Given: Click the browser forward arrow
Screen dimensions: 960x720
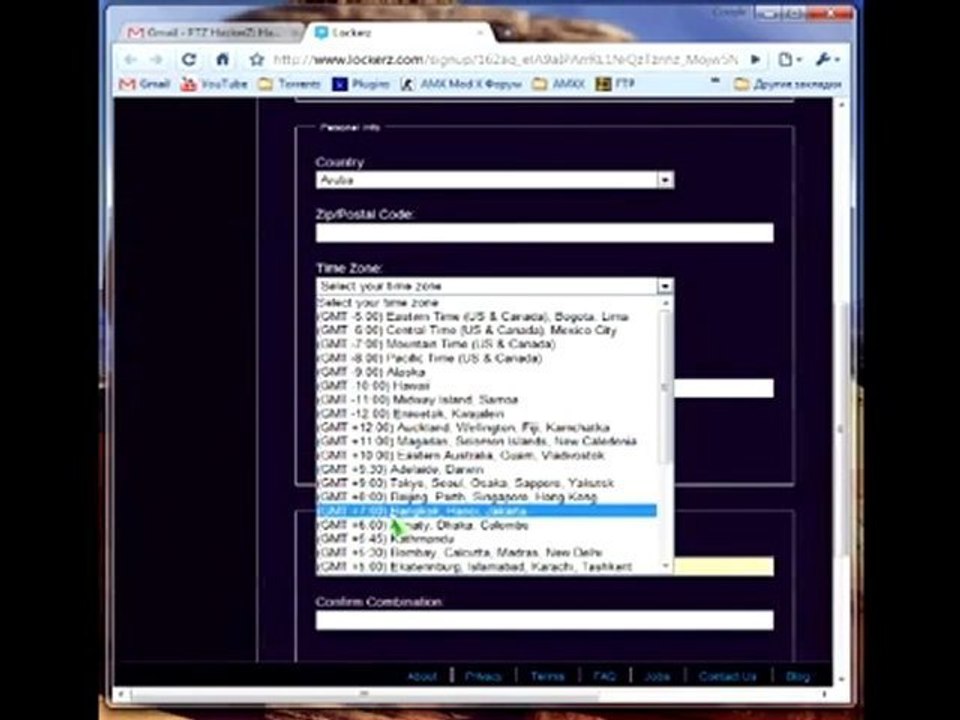Looking at the screenshot, I should pos(157,59).
